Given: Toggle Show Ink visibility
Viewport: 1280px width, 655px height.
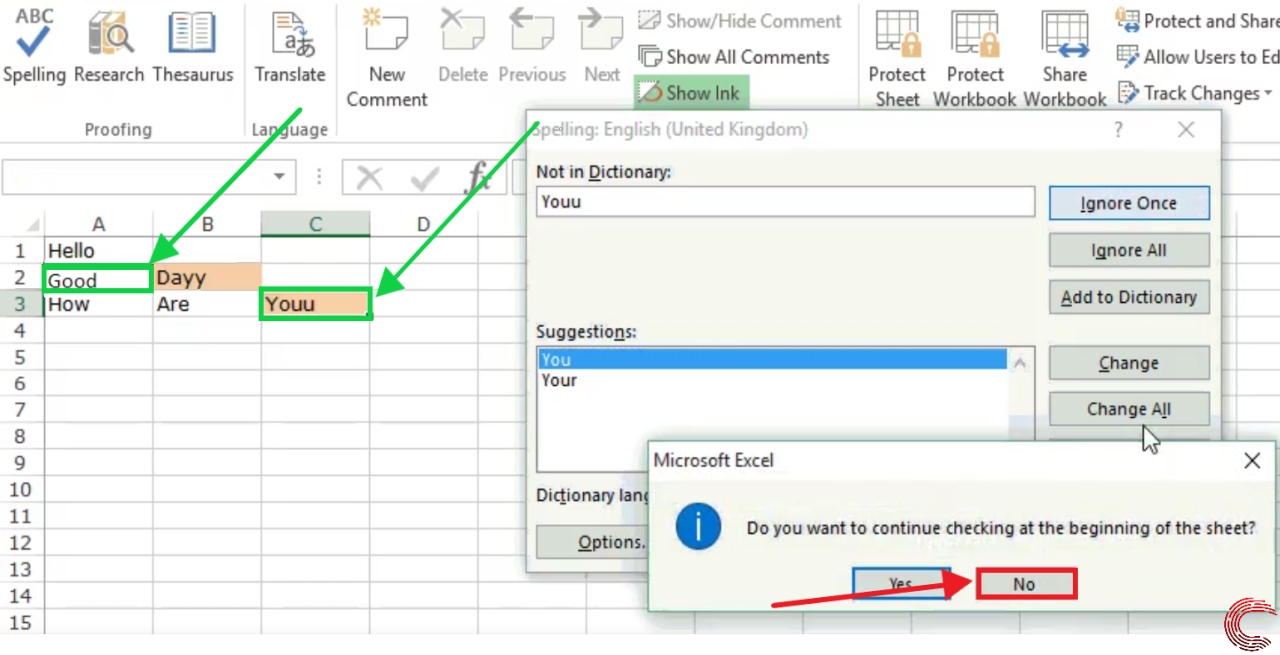Looking at the screenshot, I should click(x=691, y=93).
